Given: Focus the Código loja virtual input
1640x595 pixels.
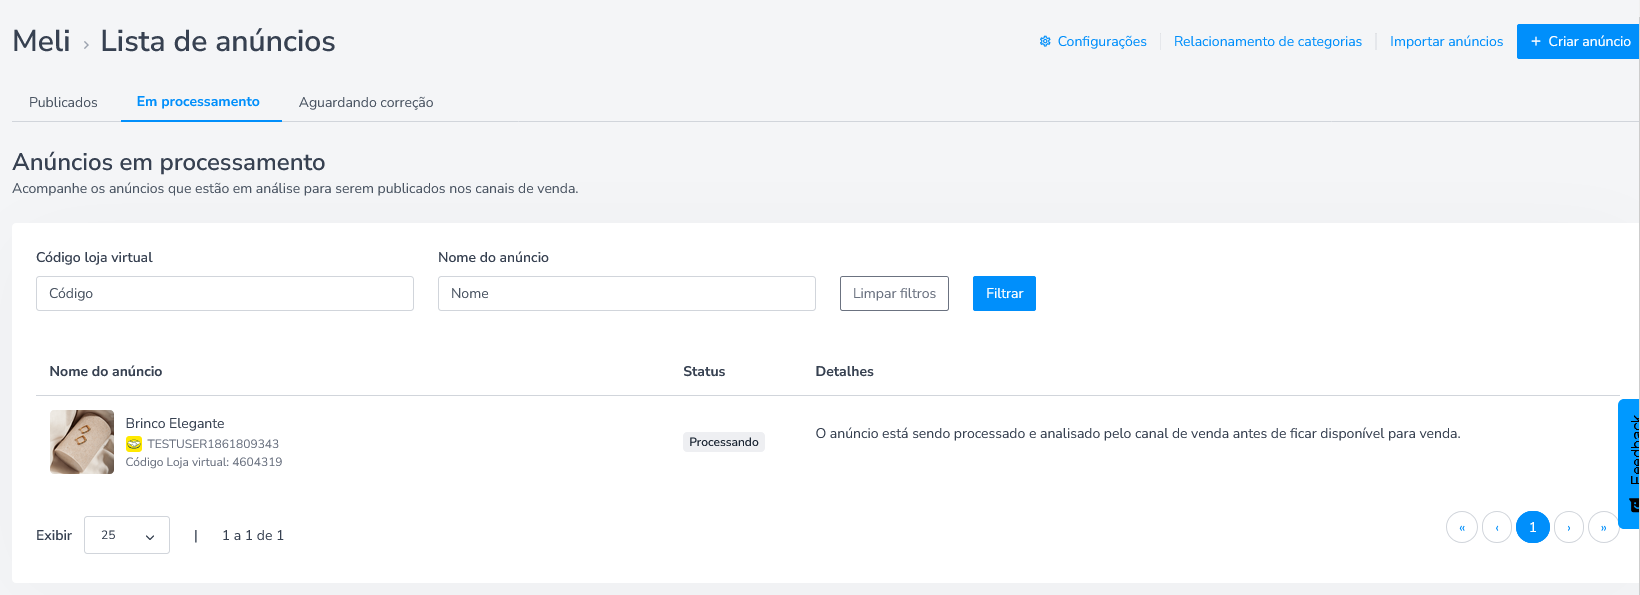Looking at the screenshot, I should [x=225, y=293].
